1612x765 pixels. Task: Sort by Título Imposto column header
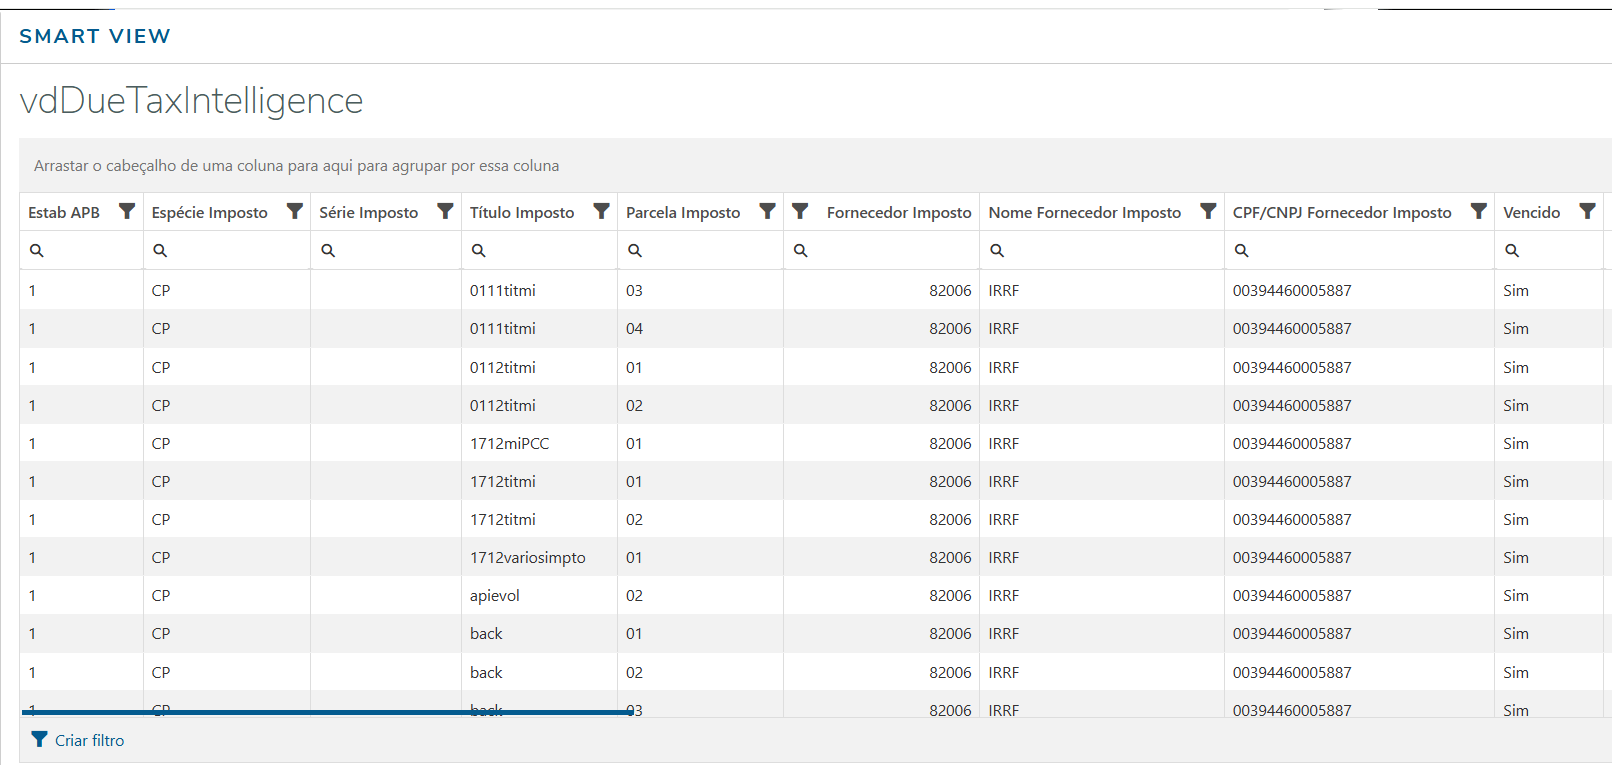[522, 212]
